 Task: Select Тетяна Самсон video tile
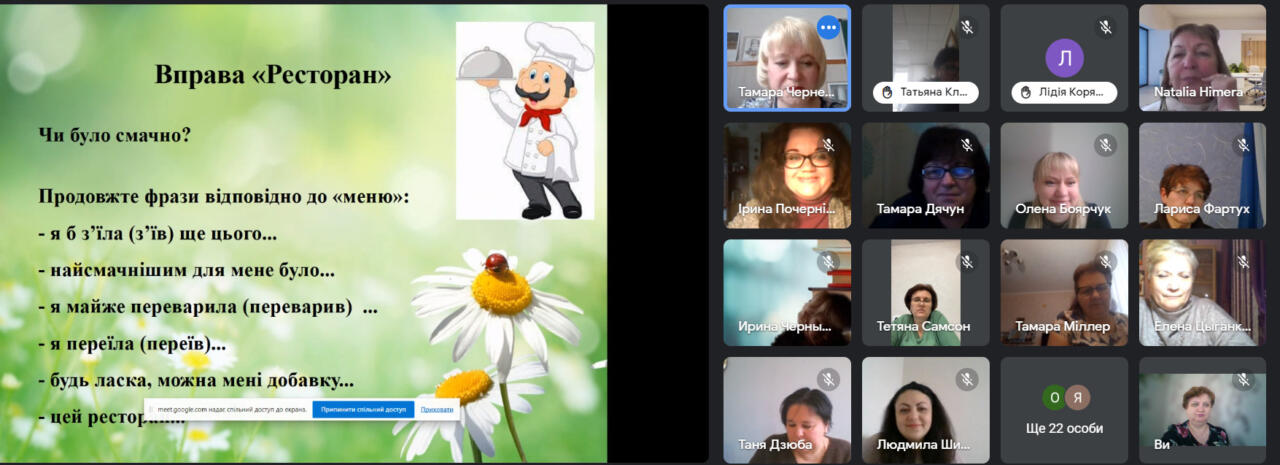pyautogui.click(x=926, y=293)
